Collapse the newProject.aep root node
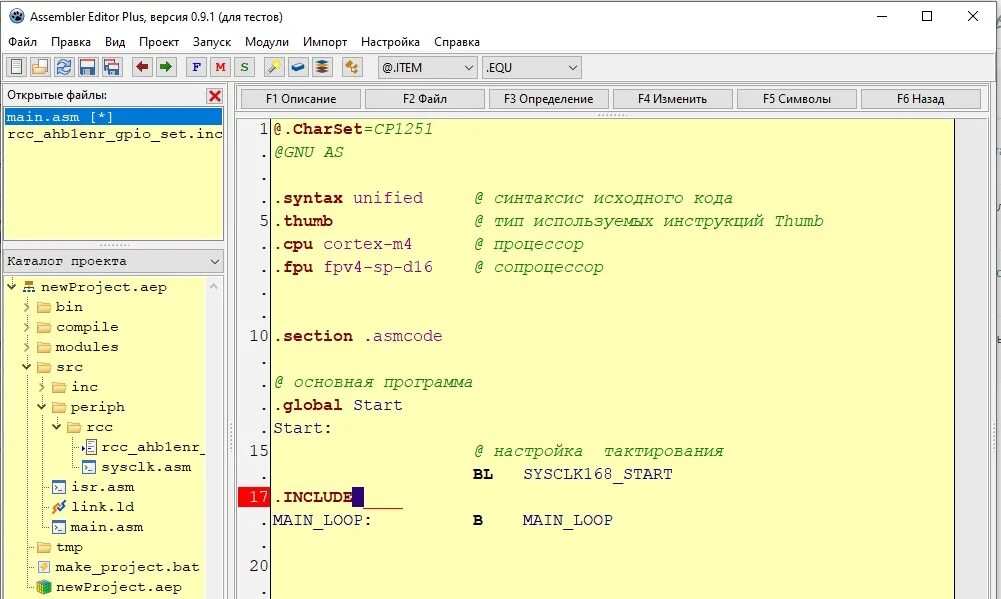Viewport: 1001px width, 599px height. 11,287
